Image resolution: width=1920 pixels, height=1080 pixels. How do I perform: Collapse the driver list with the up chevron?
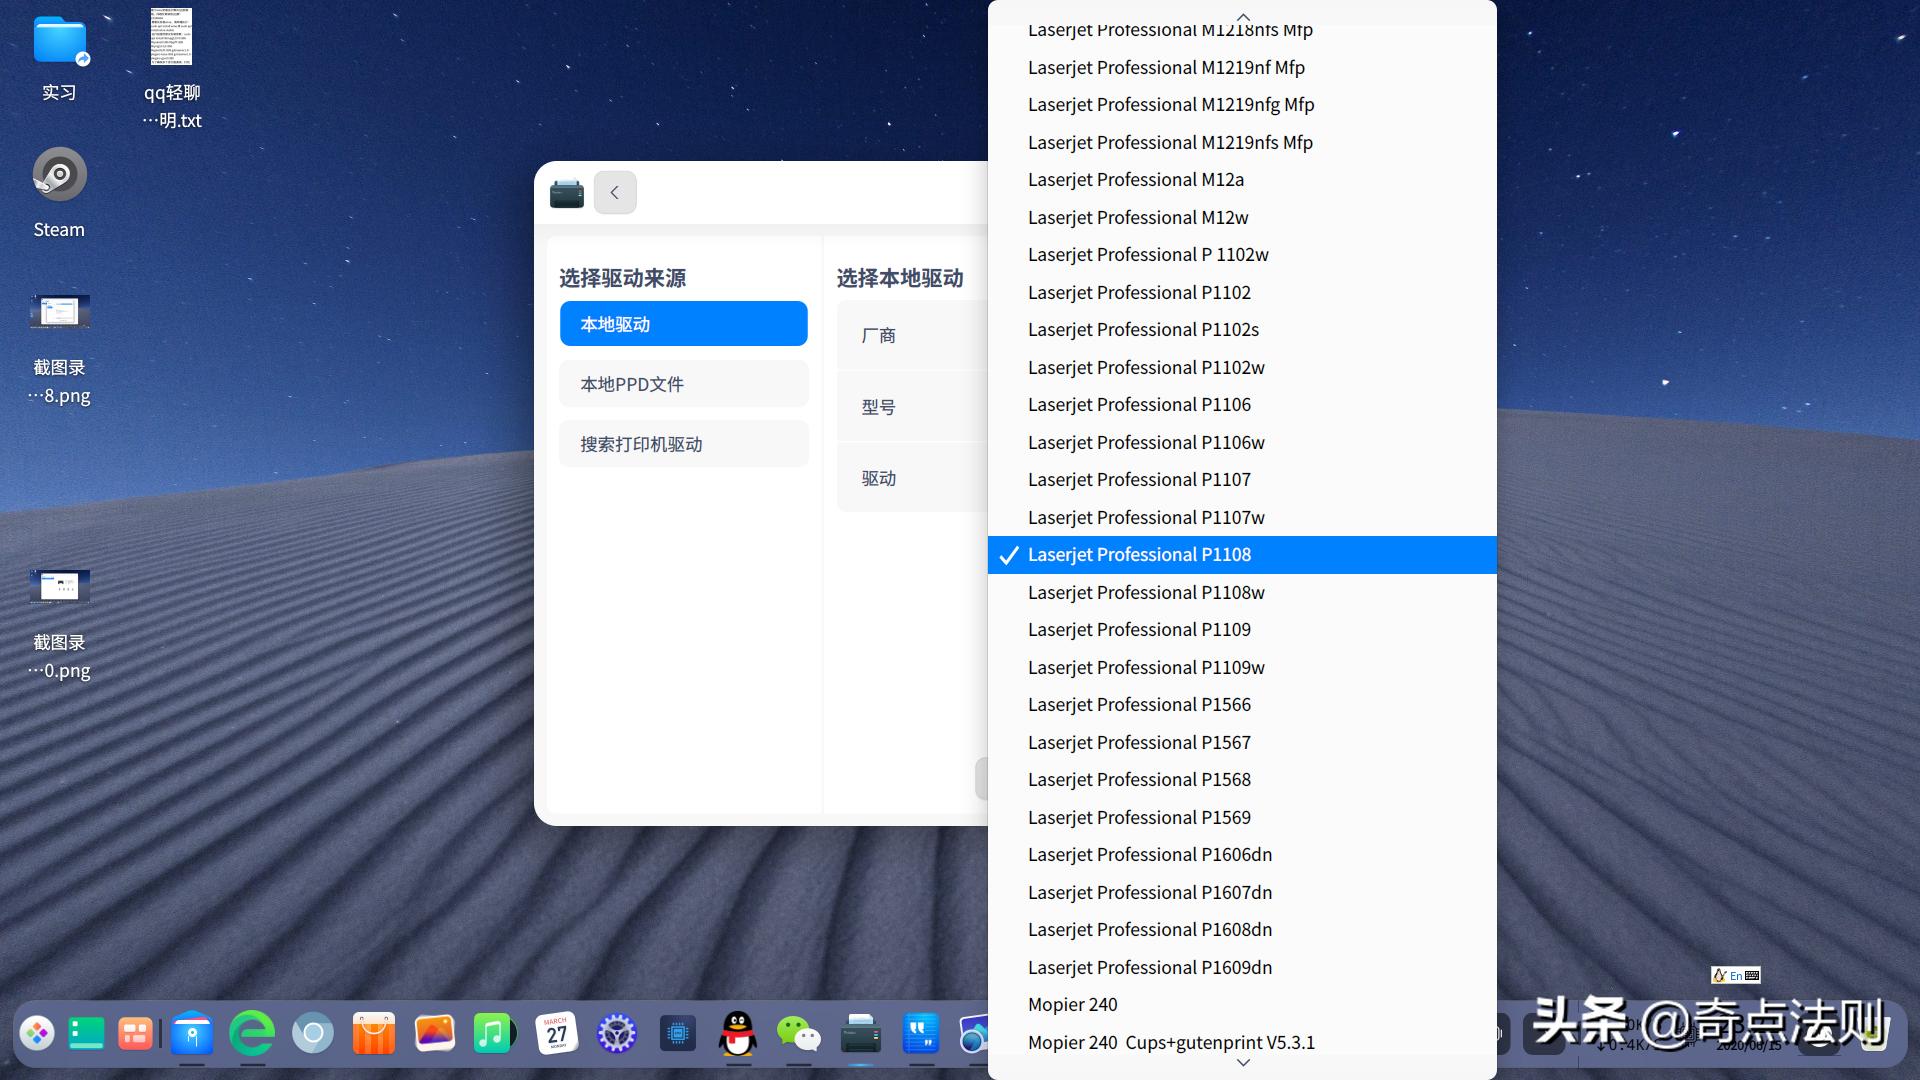tap(1242, 17)
